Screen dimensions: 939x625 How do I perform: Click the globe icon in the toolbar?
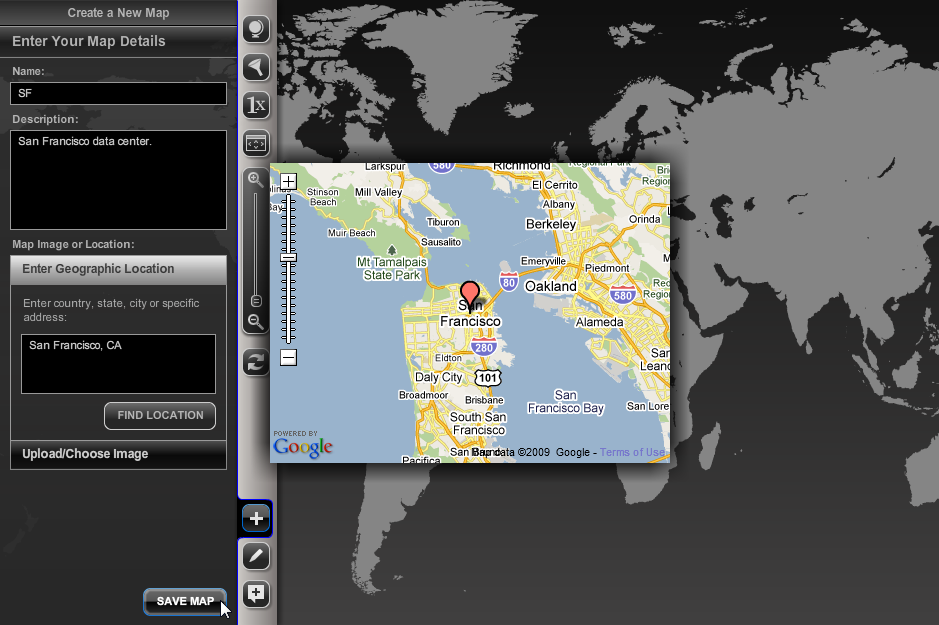tap(256, 29)
